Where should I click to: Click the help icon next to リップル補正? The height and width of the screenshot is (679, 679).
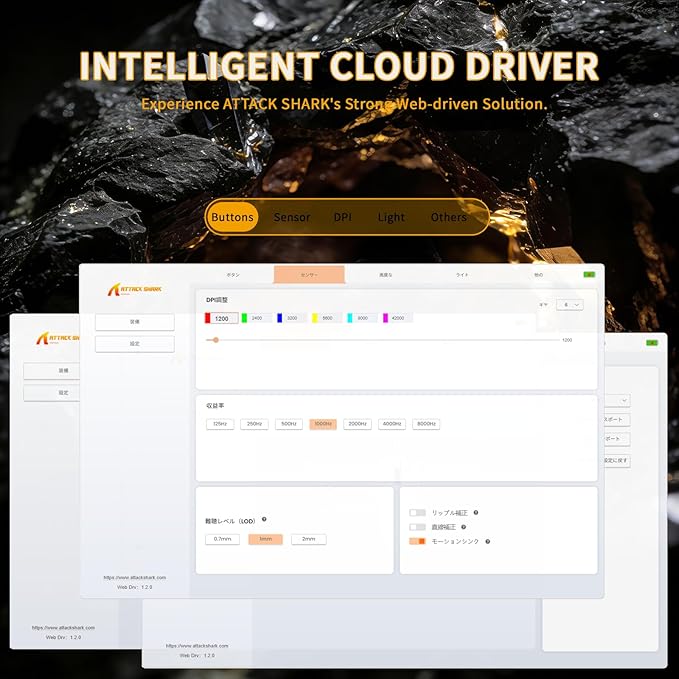point(475,512)
